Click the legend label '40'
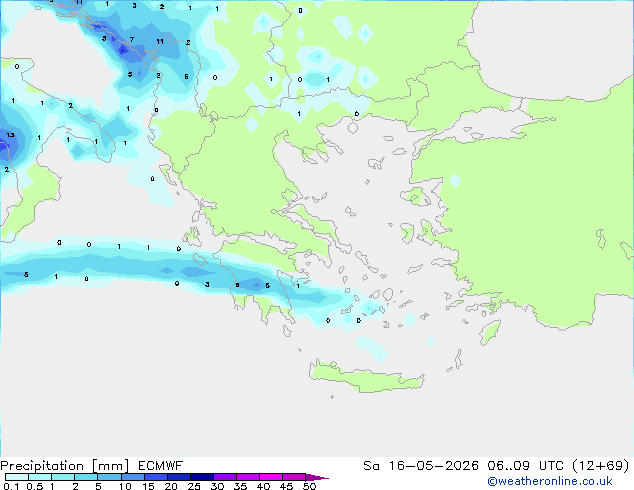 point(263,486)
